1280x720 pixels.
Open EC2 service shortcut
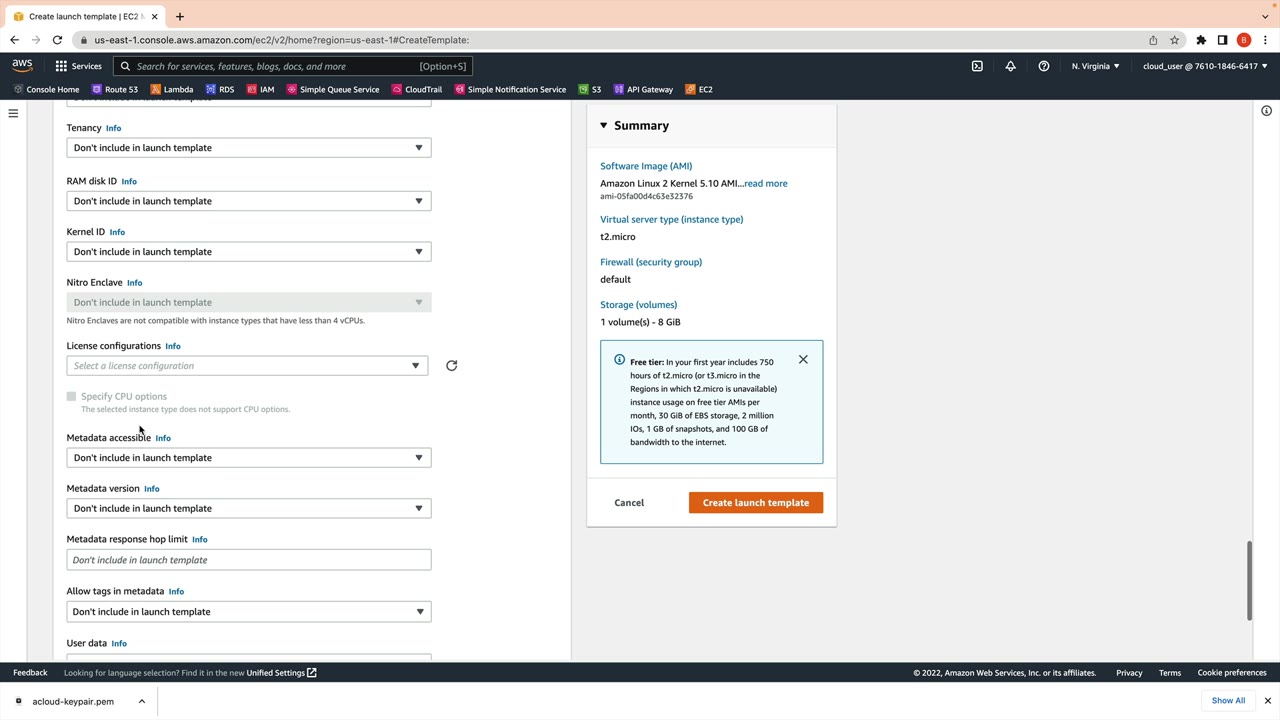[699, 89]
